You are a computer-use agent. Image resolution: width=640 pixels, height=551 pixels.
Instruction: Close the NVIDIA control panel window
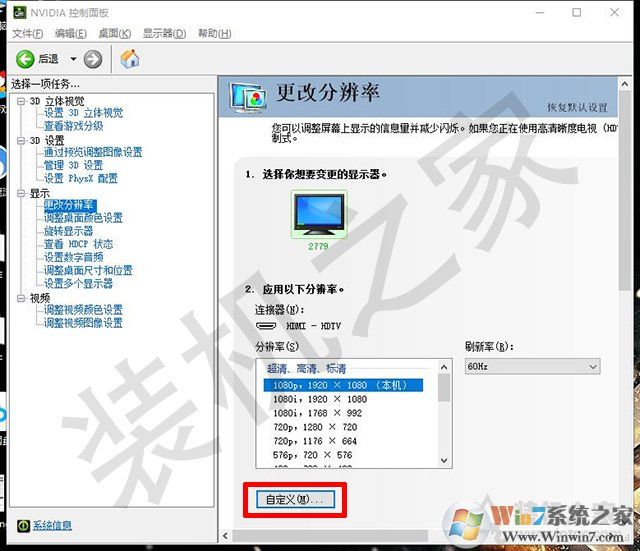614,13
